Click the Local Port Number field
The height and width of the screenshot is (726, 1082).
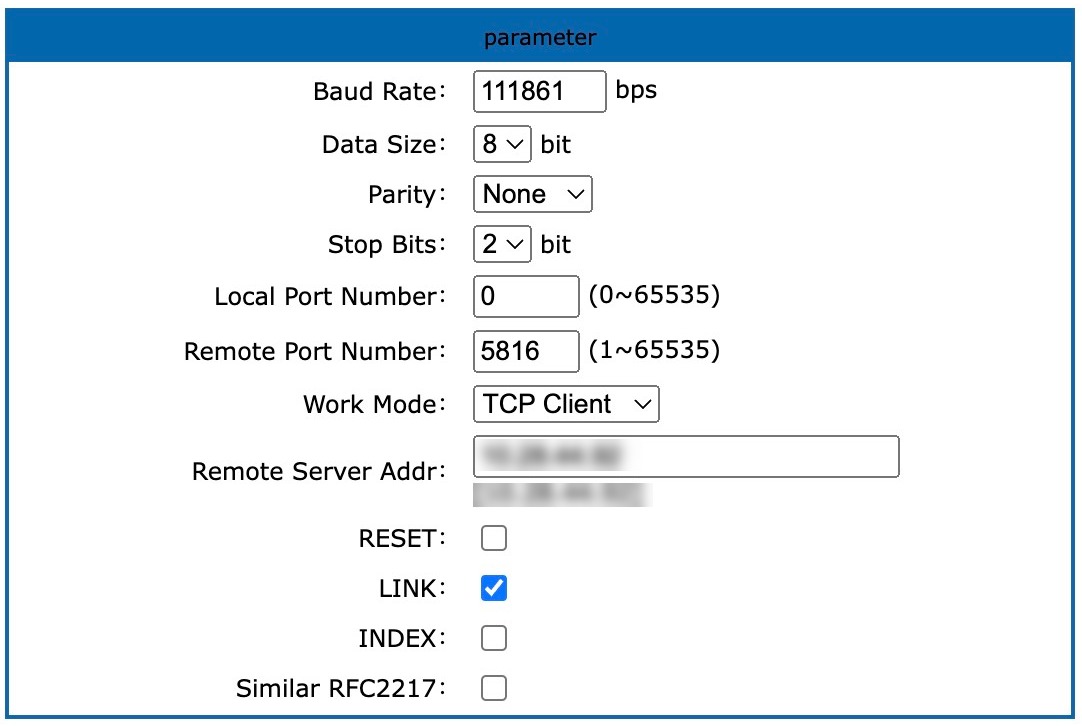526,296
